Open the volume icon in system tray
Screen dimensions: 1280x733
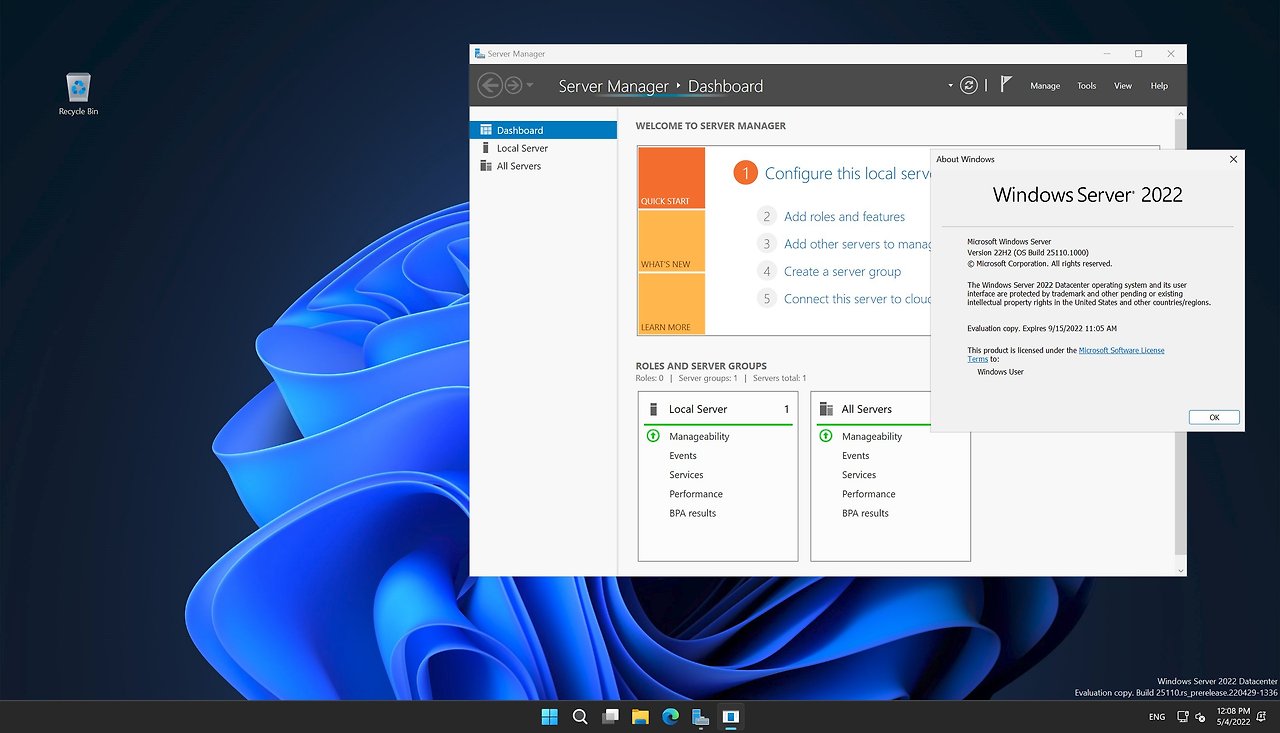[1200, 717]
